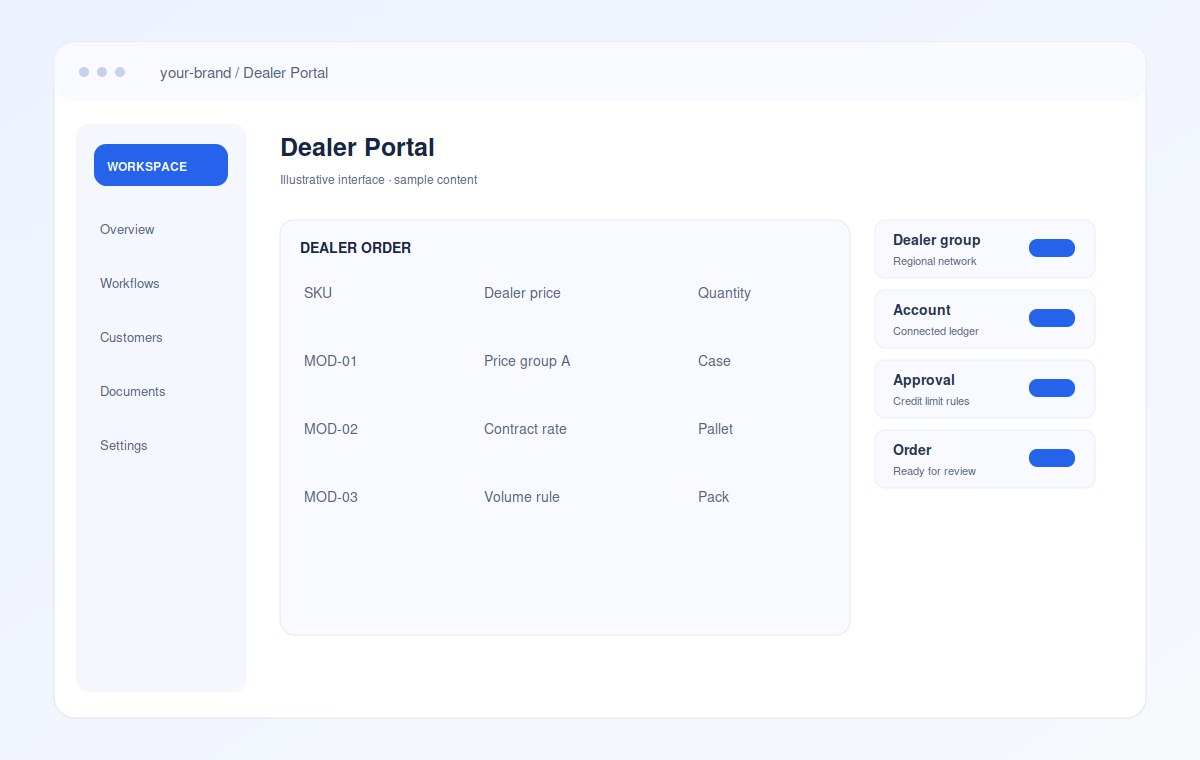Click the your-brand / Dealer Portal breadcrumb

(244, 73)
